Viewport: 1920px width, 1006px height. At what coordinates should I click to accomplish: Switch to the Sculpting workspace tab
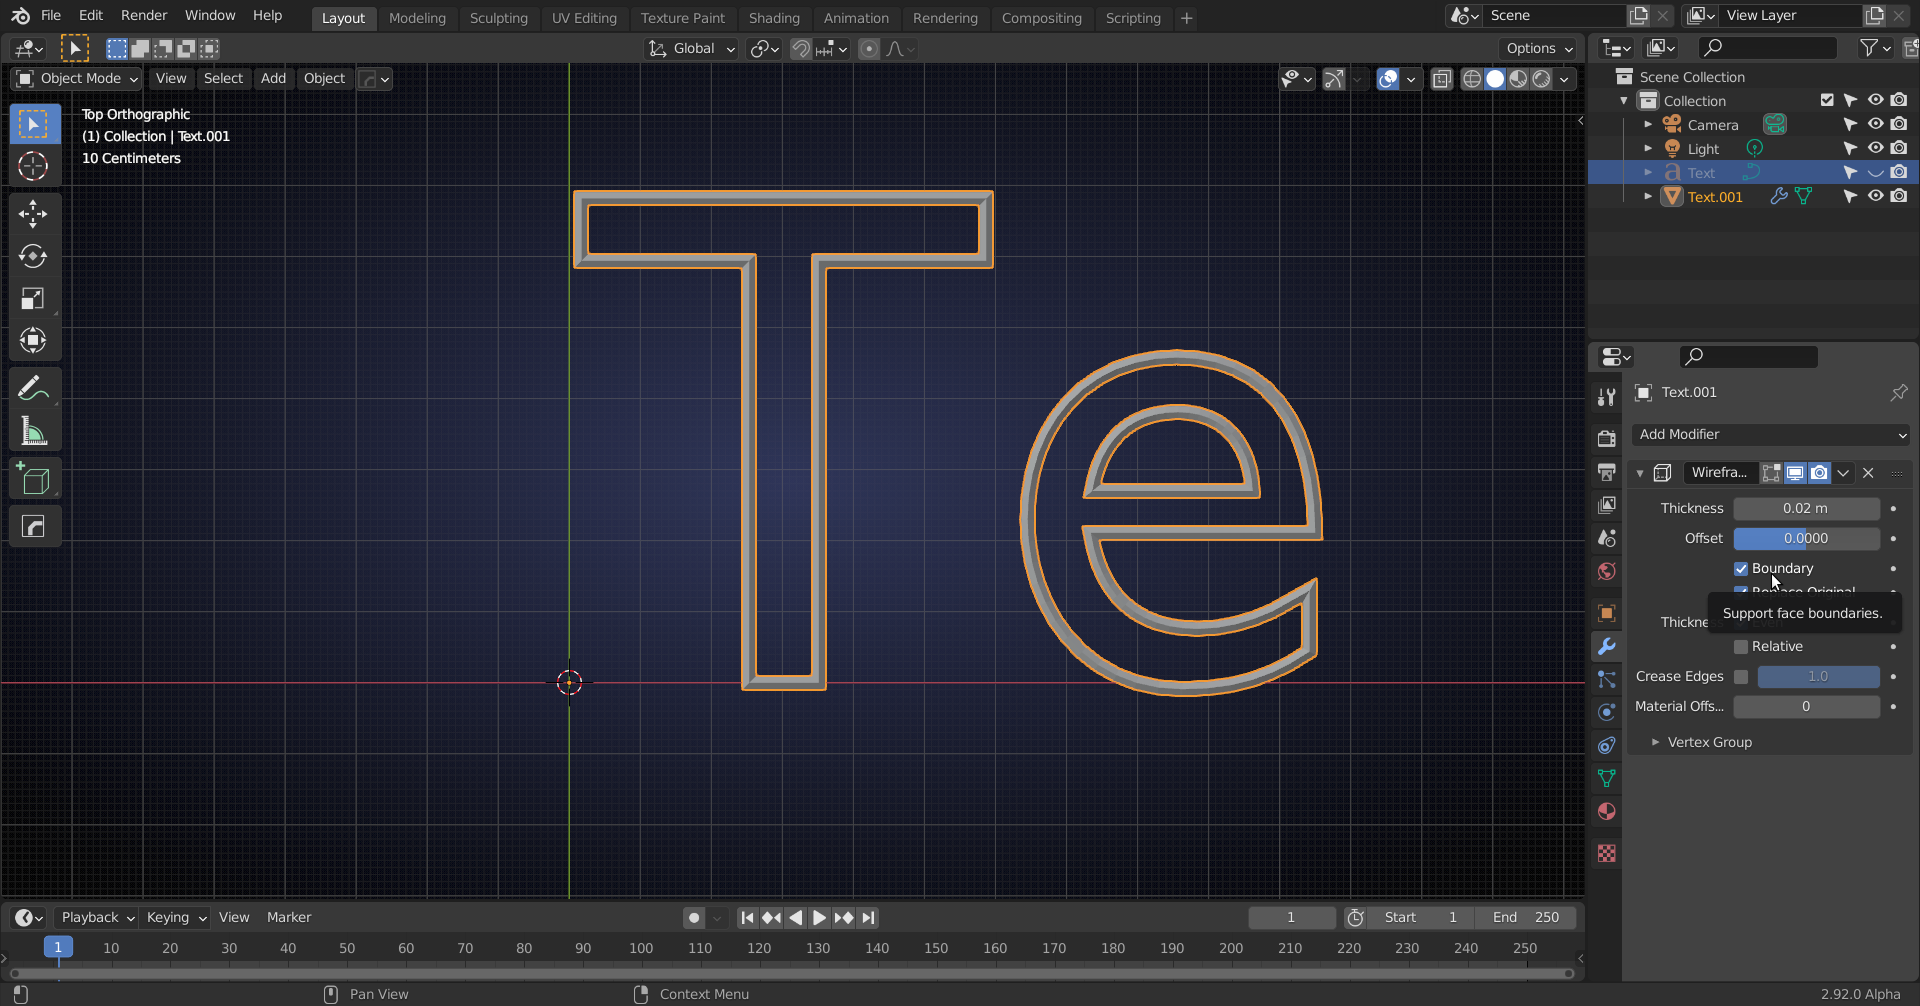pyautogui.click(x=498, y=18)
